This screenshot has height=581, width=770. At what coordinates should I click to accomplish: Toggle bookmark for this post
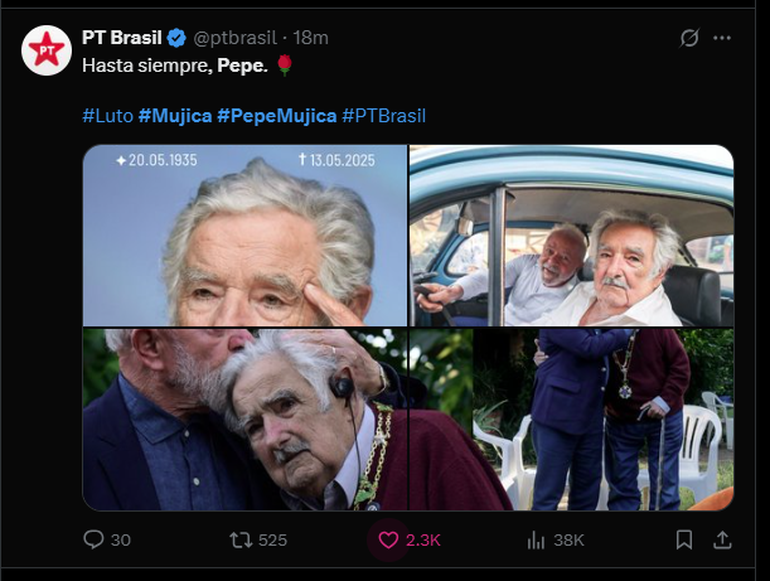pos(684,539)
